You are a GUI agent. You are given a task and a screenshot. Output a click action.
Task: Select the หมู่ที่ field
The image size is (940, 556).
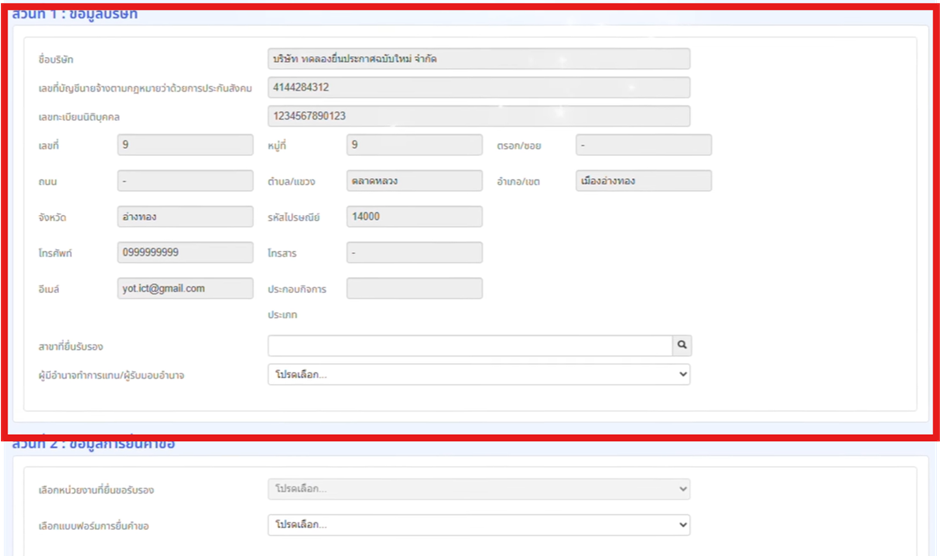click(x=414, y=145)
